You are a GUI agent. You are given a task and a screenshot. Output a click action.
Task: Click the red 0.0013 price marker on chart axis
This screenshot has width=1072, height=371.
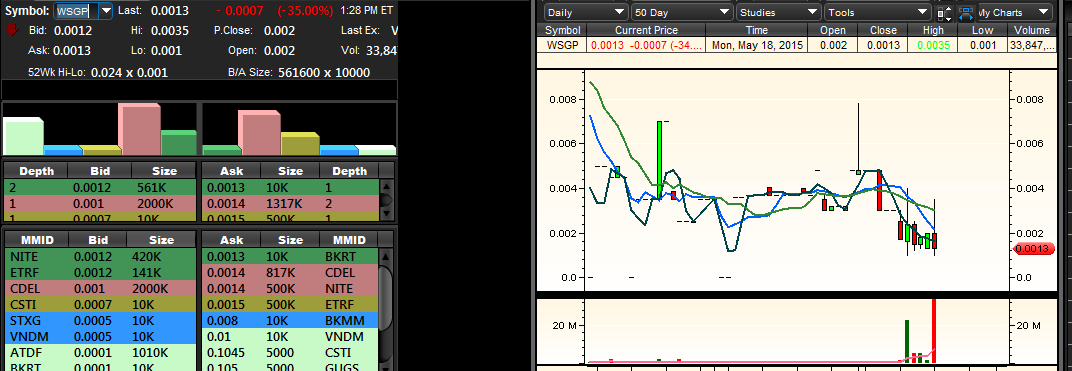[x=1034, y=249]
